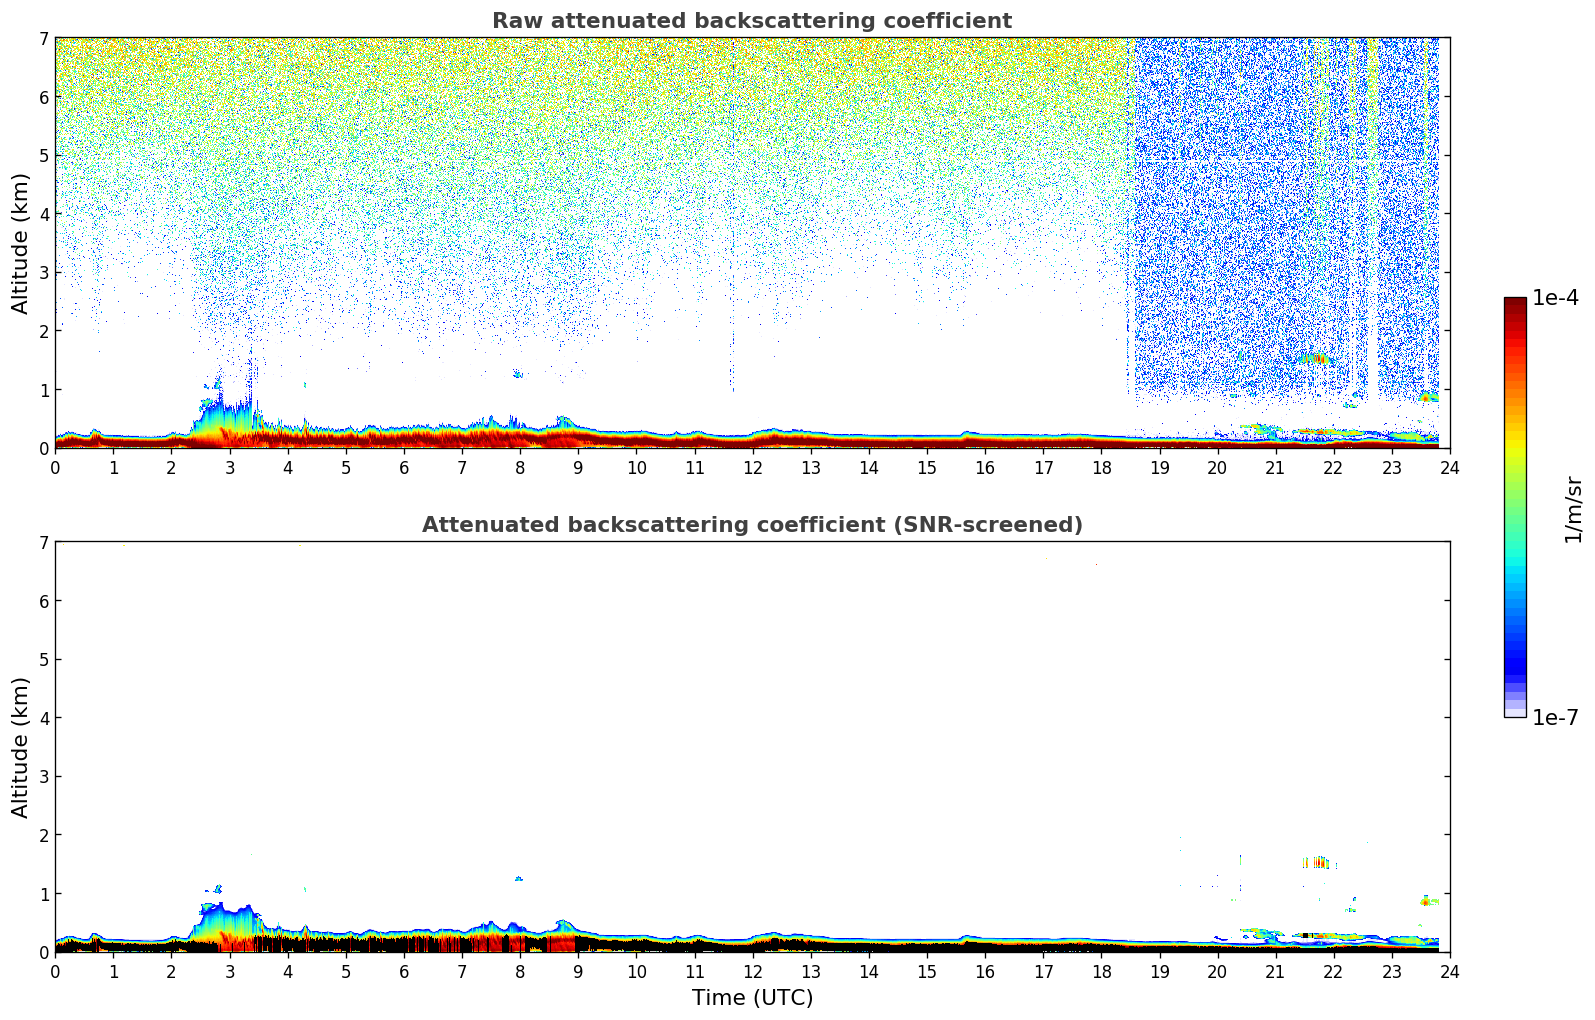This screenshot has width=1595, height=1020.
Task: Click the colorbar unit label '1/m/sr'
Action: tap(1574, 510)
